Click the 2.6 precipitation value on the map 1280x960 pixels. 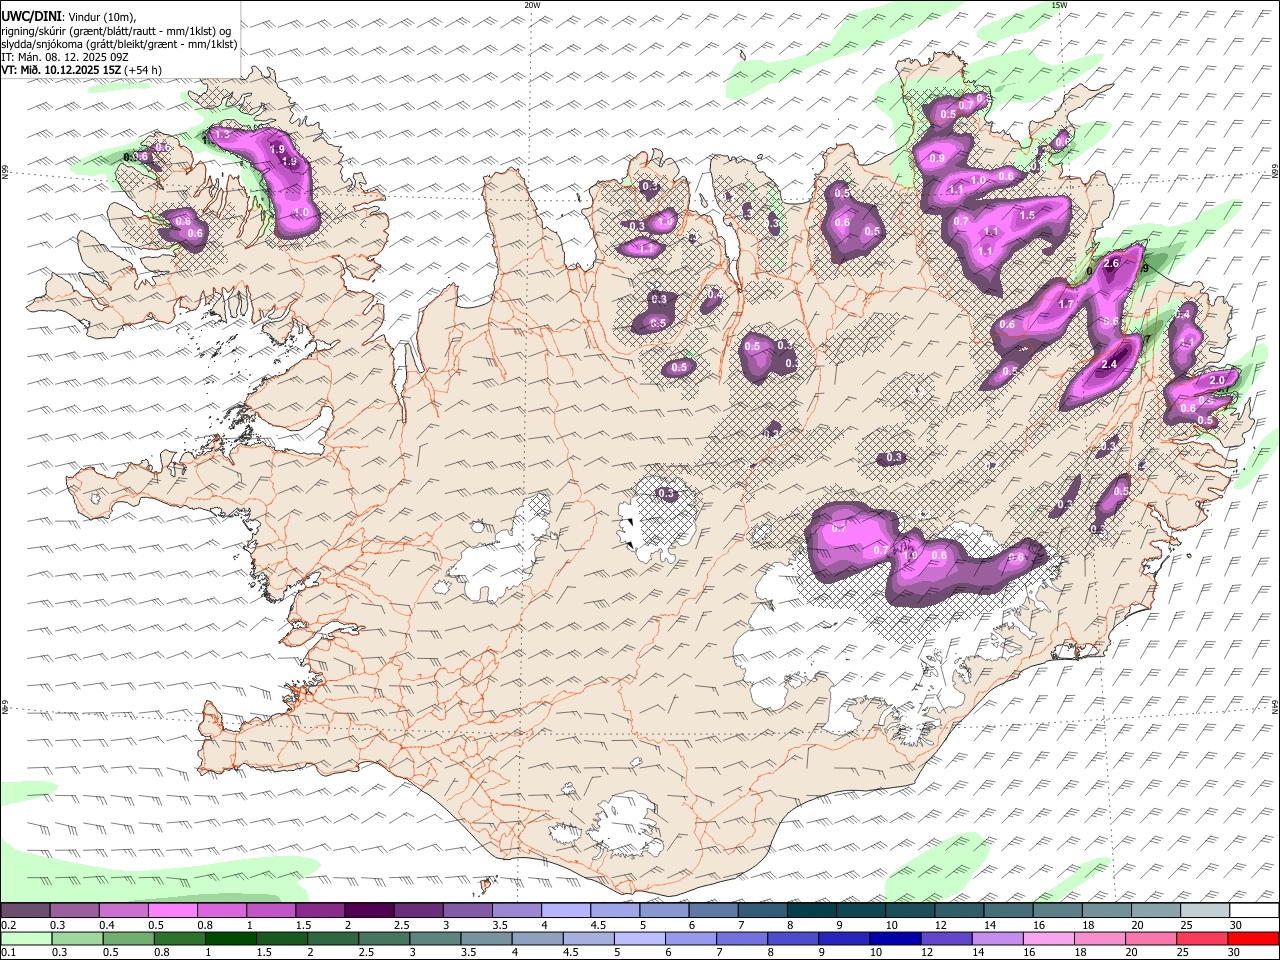tap(1111, 264)
